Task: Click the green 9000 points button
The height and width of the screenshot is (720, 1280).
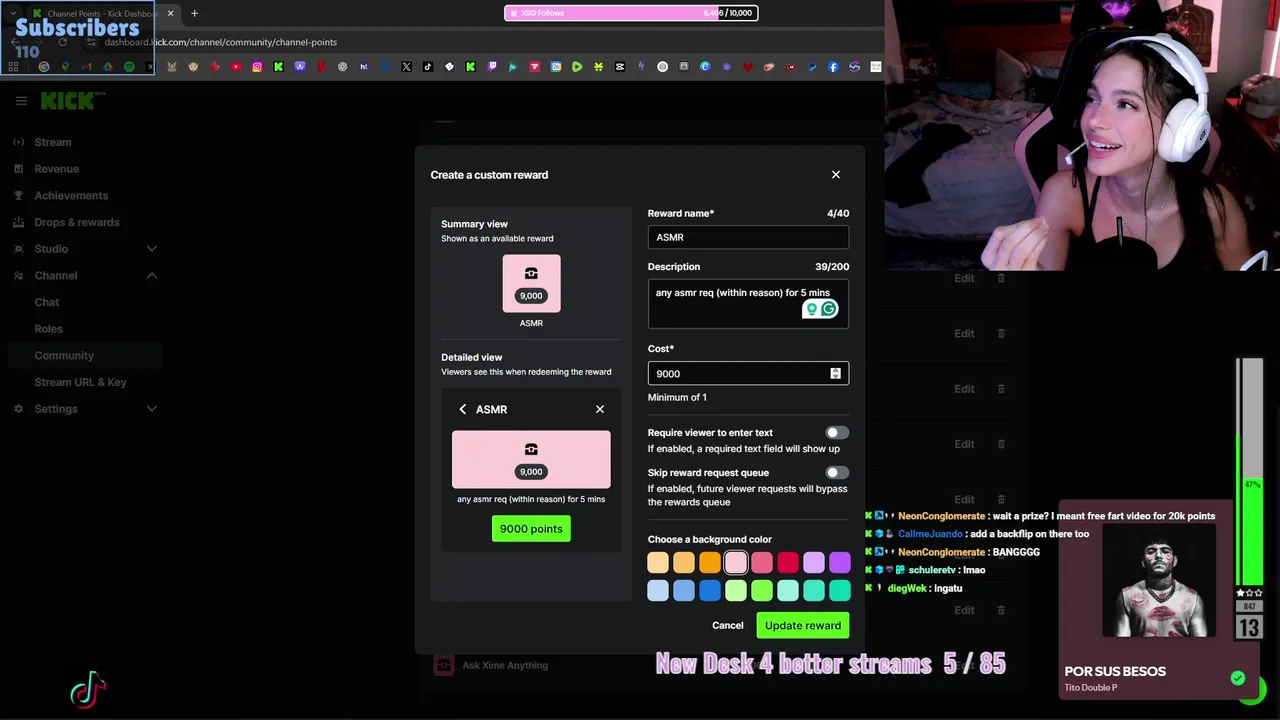Action: click(531, 528)
